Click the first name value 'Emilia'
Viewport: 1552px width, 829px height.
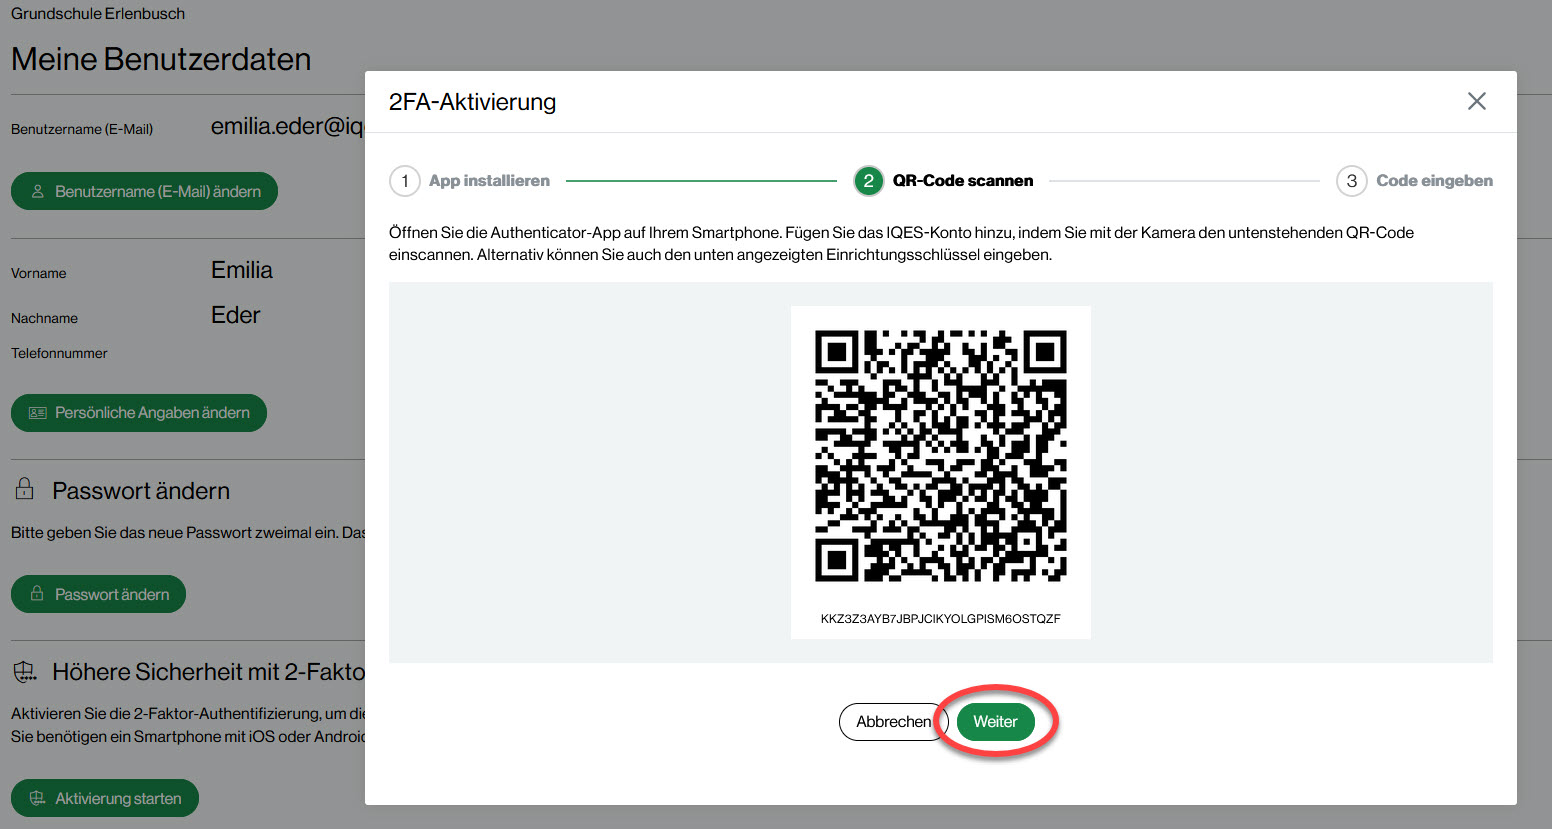click(242, 270)
